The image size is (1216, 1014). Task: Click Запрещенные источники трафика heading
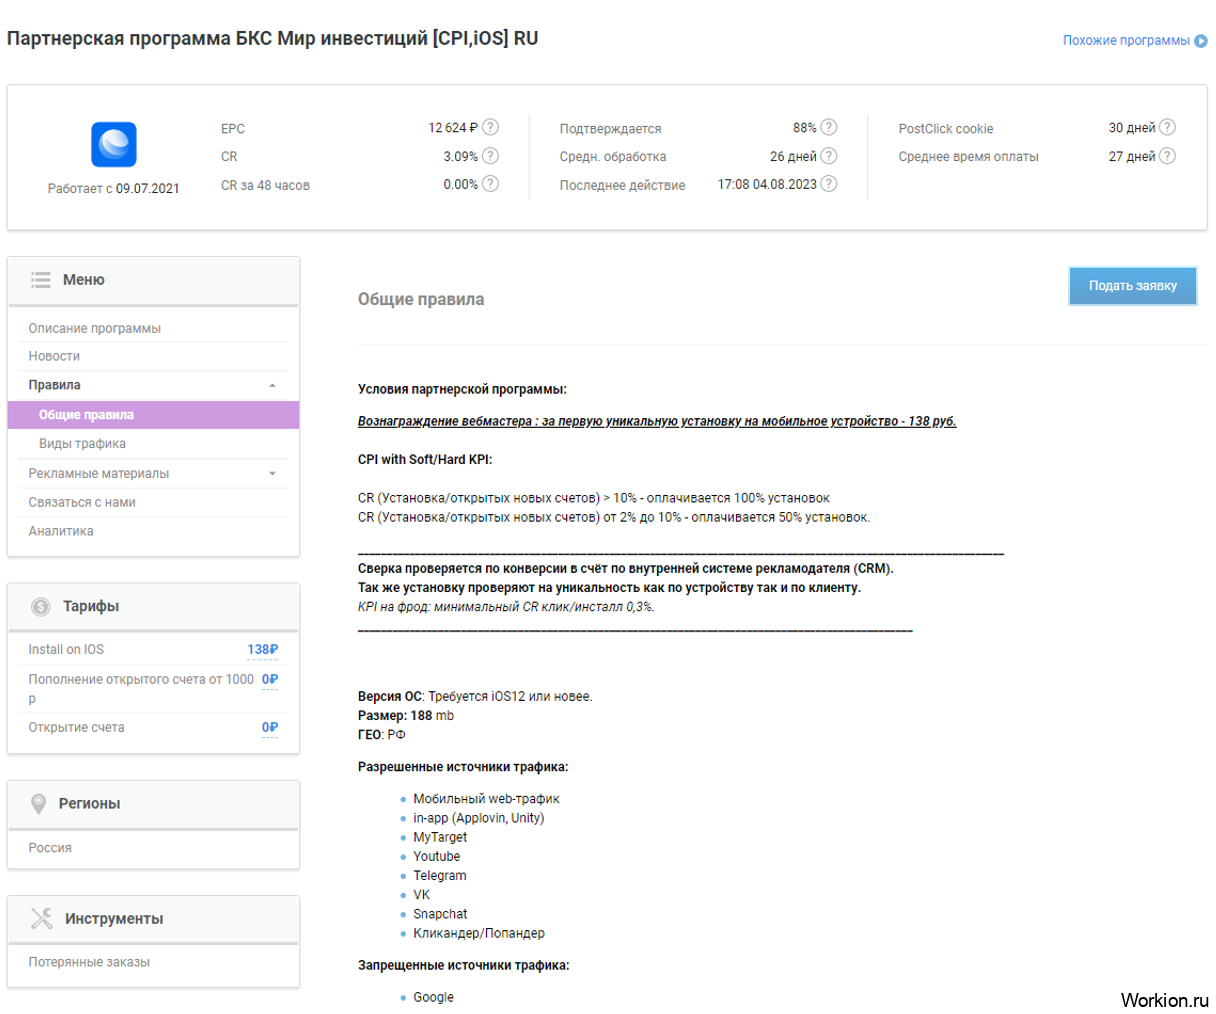[464, 965]
